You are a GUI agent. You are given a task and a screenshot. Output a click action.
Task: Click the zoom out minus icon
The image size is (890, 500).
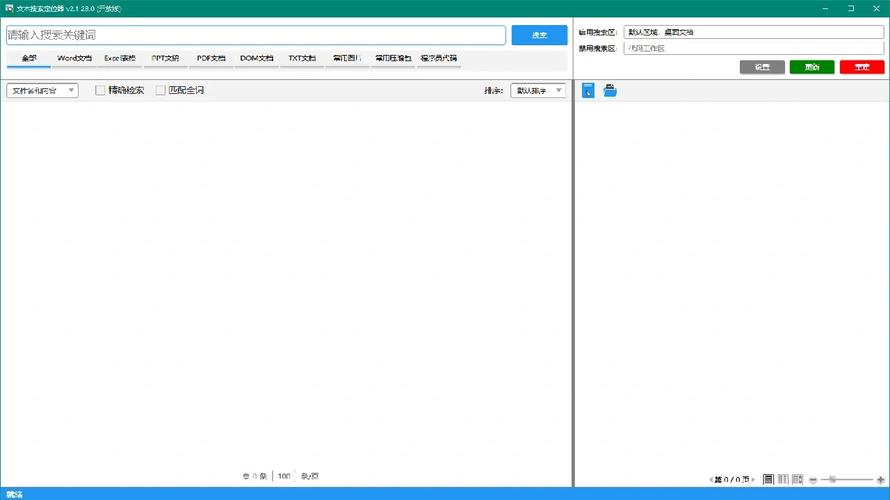point(813,480)
